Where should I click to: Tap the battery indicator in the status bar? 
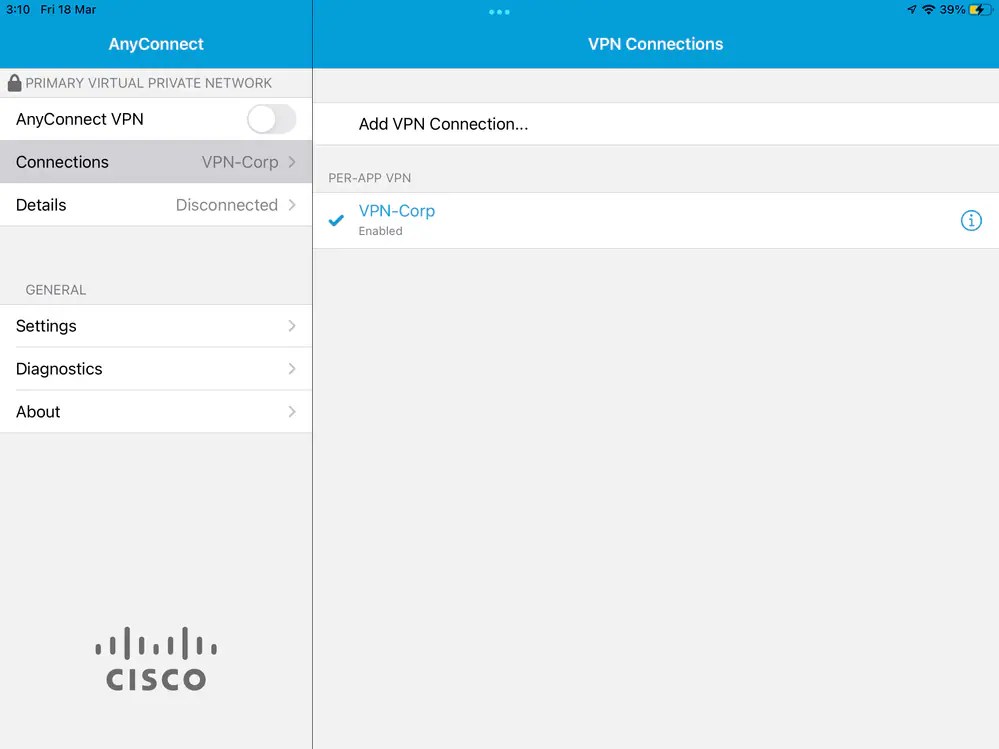point(978,10)
